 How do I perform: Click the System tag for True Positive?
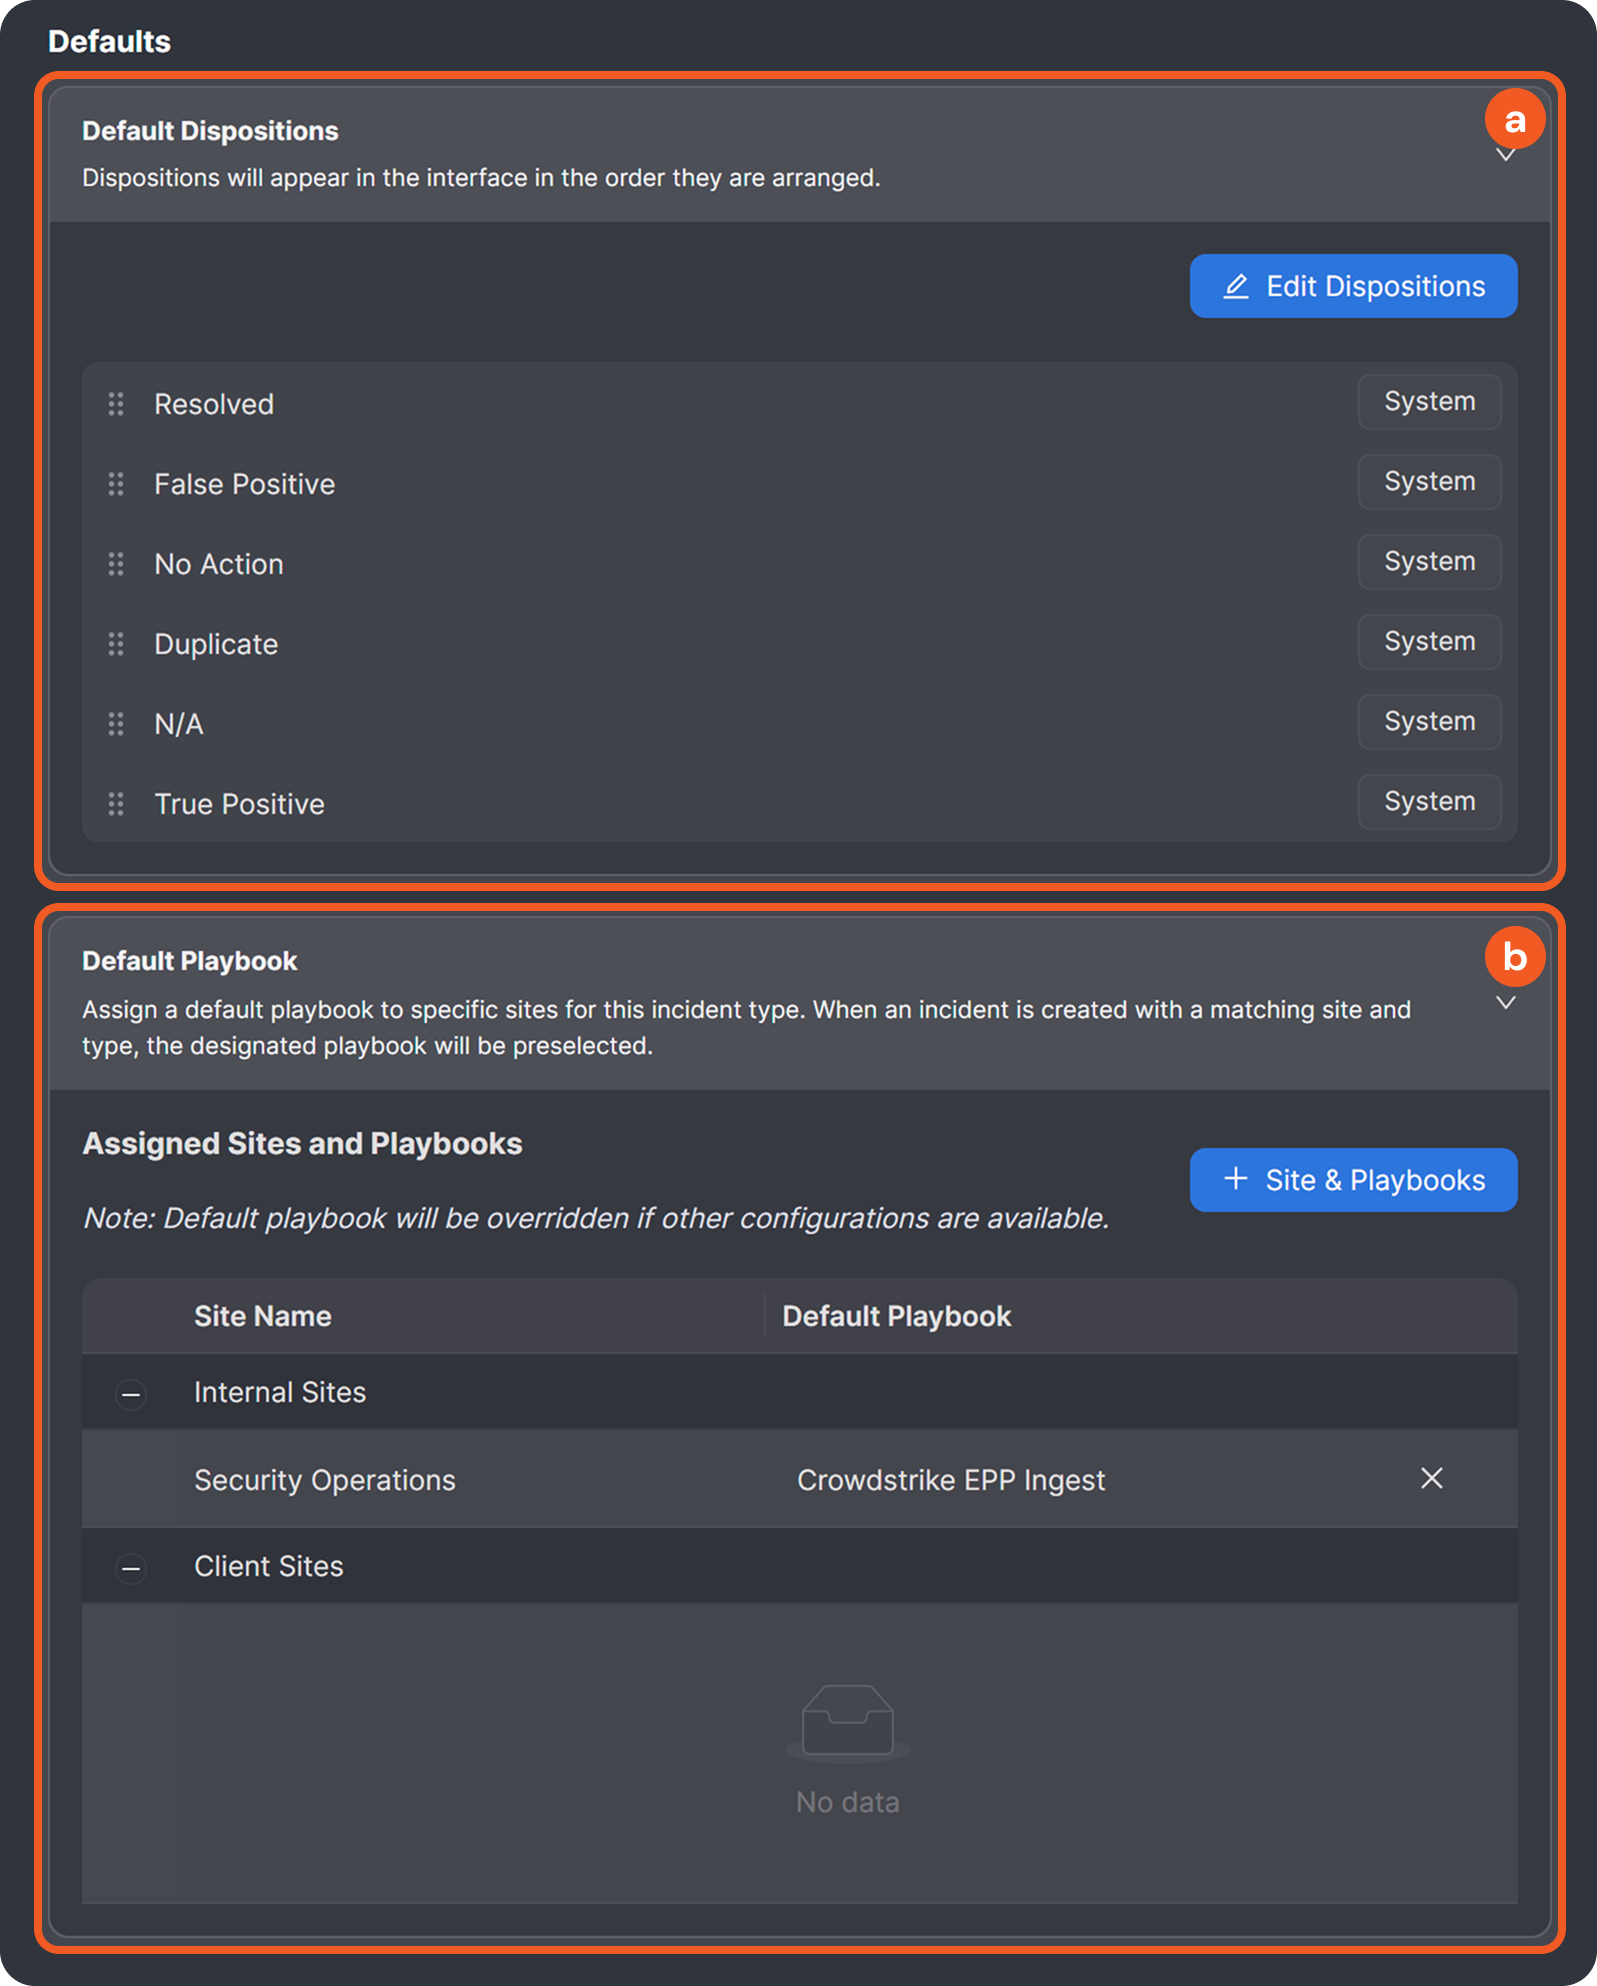[x=1429, y=802]
